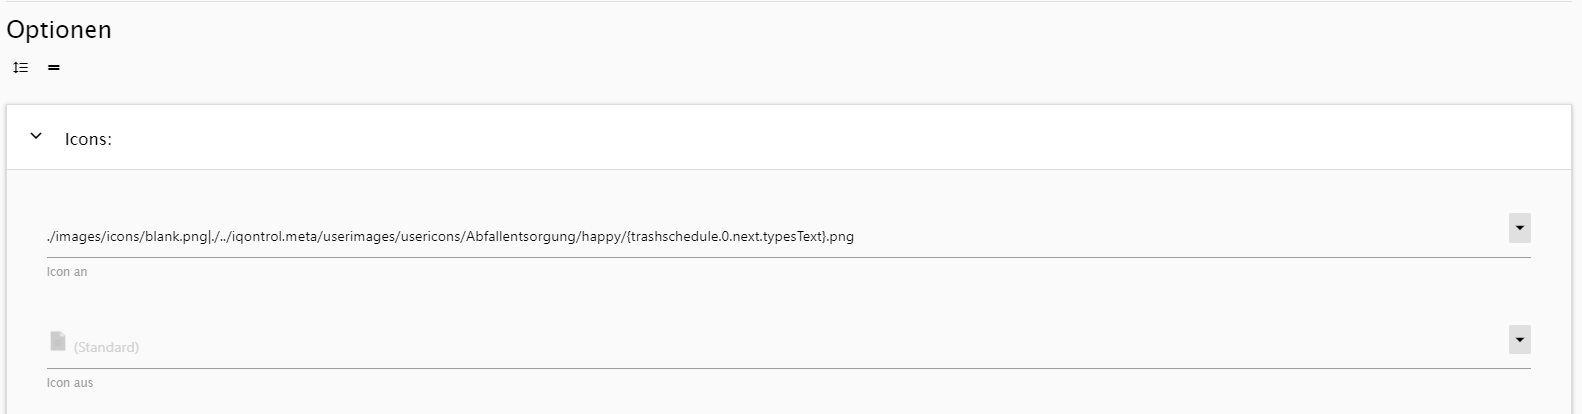This screenshot has height=414, width=1582.
Task: Click the (Standard) placeholder text
Action: click(106, 347)
